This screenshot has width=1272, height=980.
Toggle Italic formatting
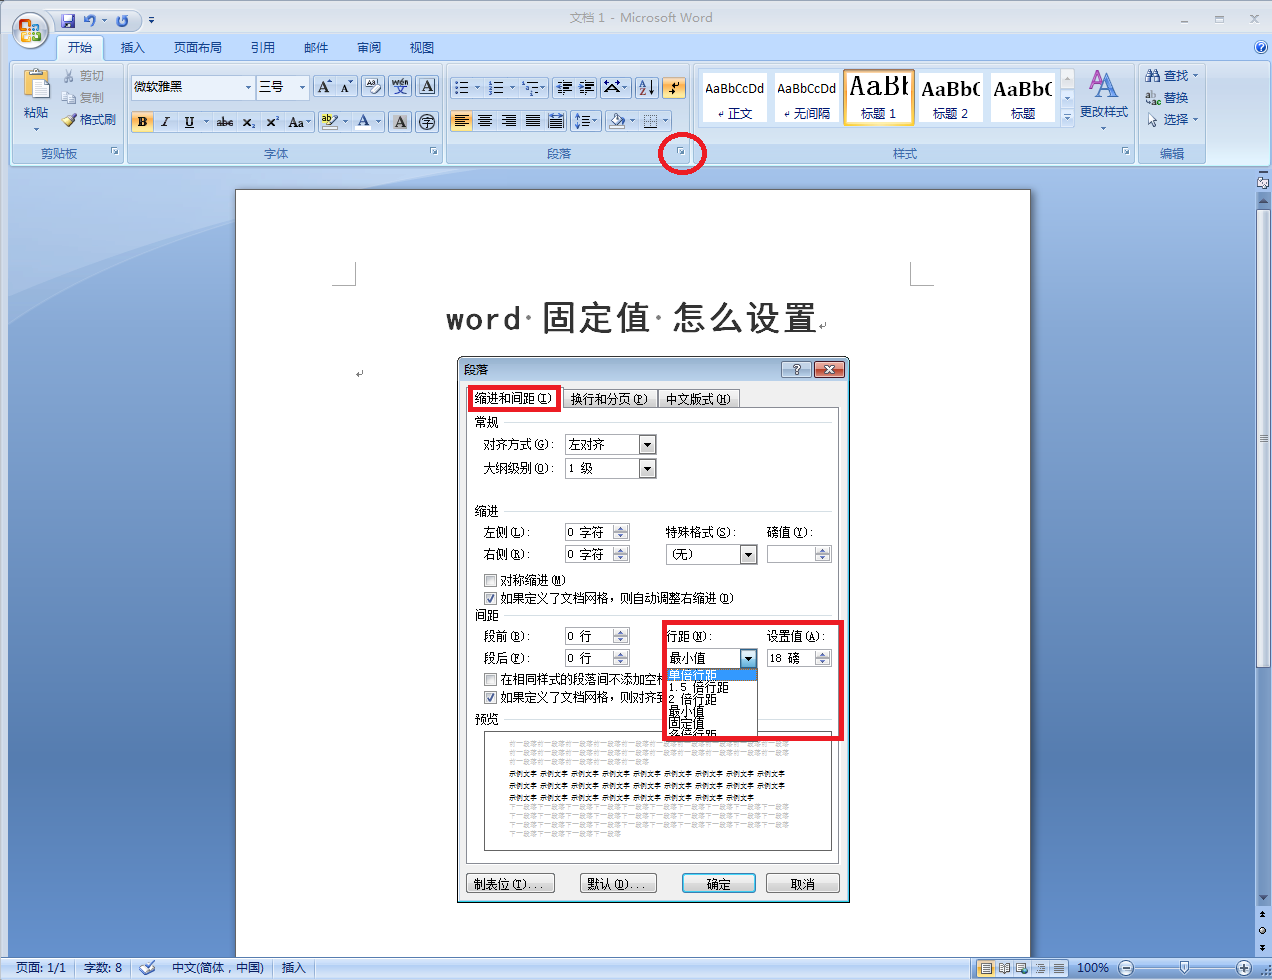[x=165, y=122]
